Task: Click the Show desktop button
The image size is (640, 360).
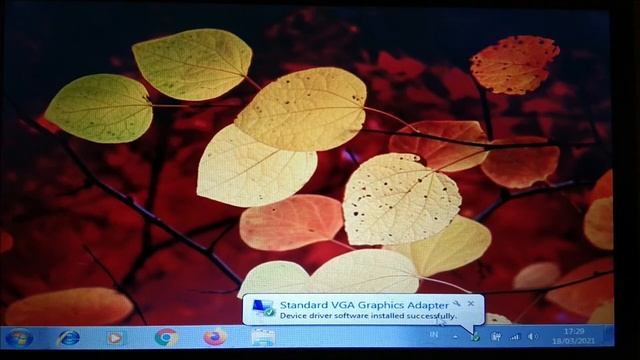Action: [x=609, y=336]
